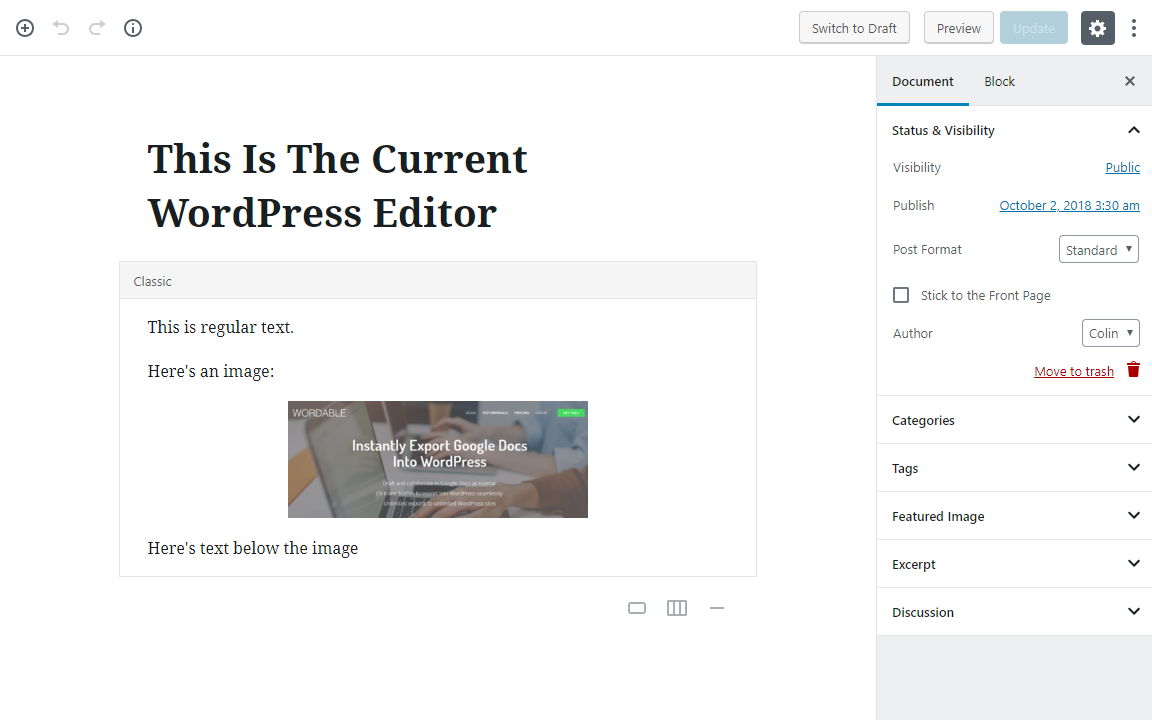Open content structure info icon
This screenshot has height=720, width=1152.
133,28
